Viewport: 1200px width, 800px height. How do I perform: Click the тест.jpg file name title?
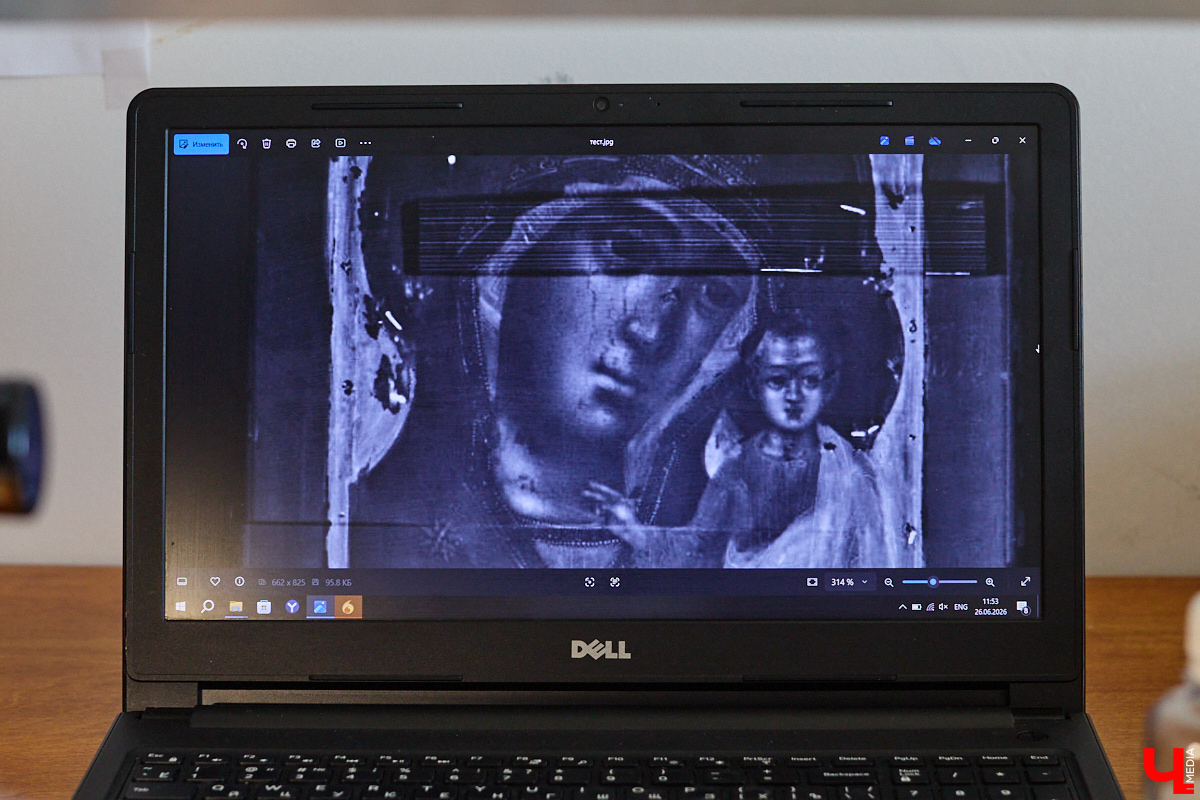(602, 142)
